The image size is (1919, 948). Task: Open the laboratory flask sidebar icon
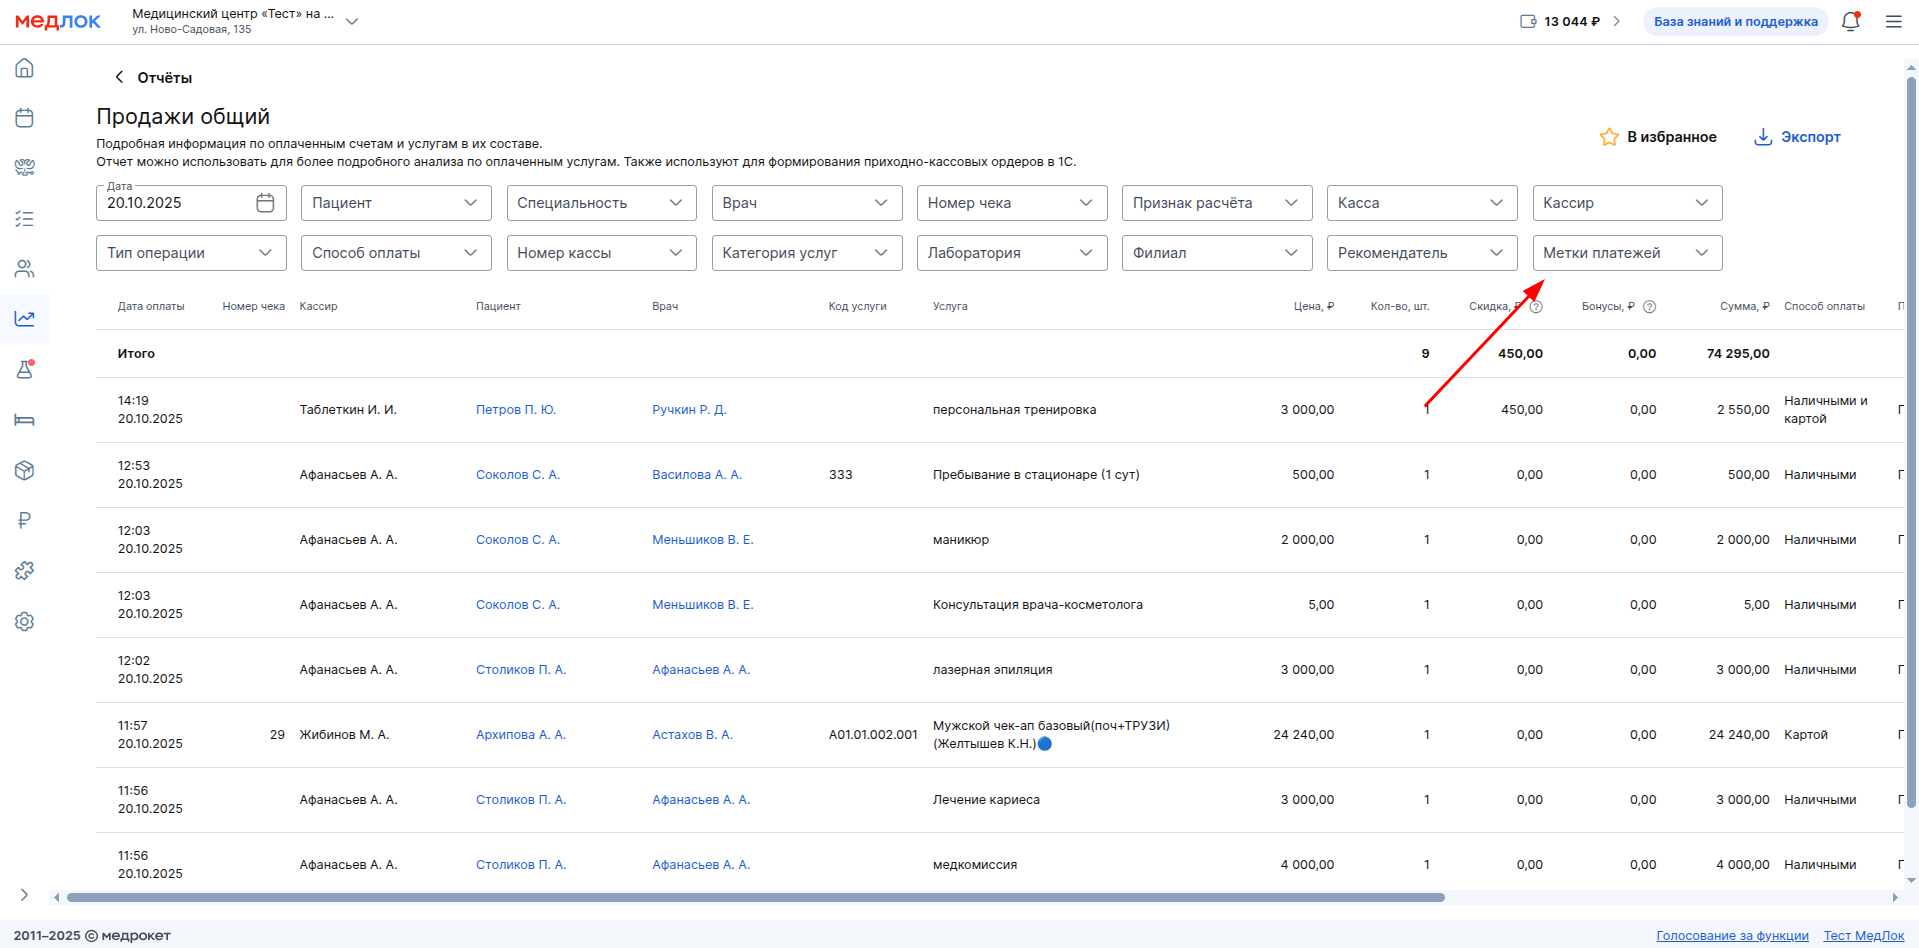(x=25, y=370)
